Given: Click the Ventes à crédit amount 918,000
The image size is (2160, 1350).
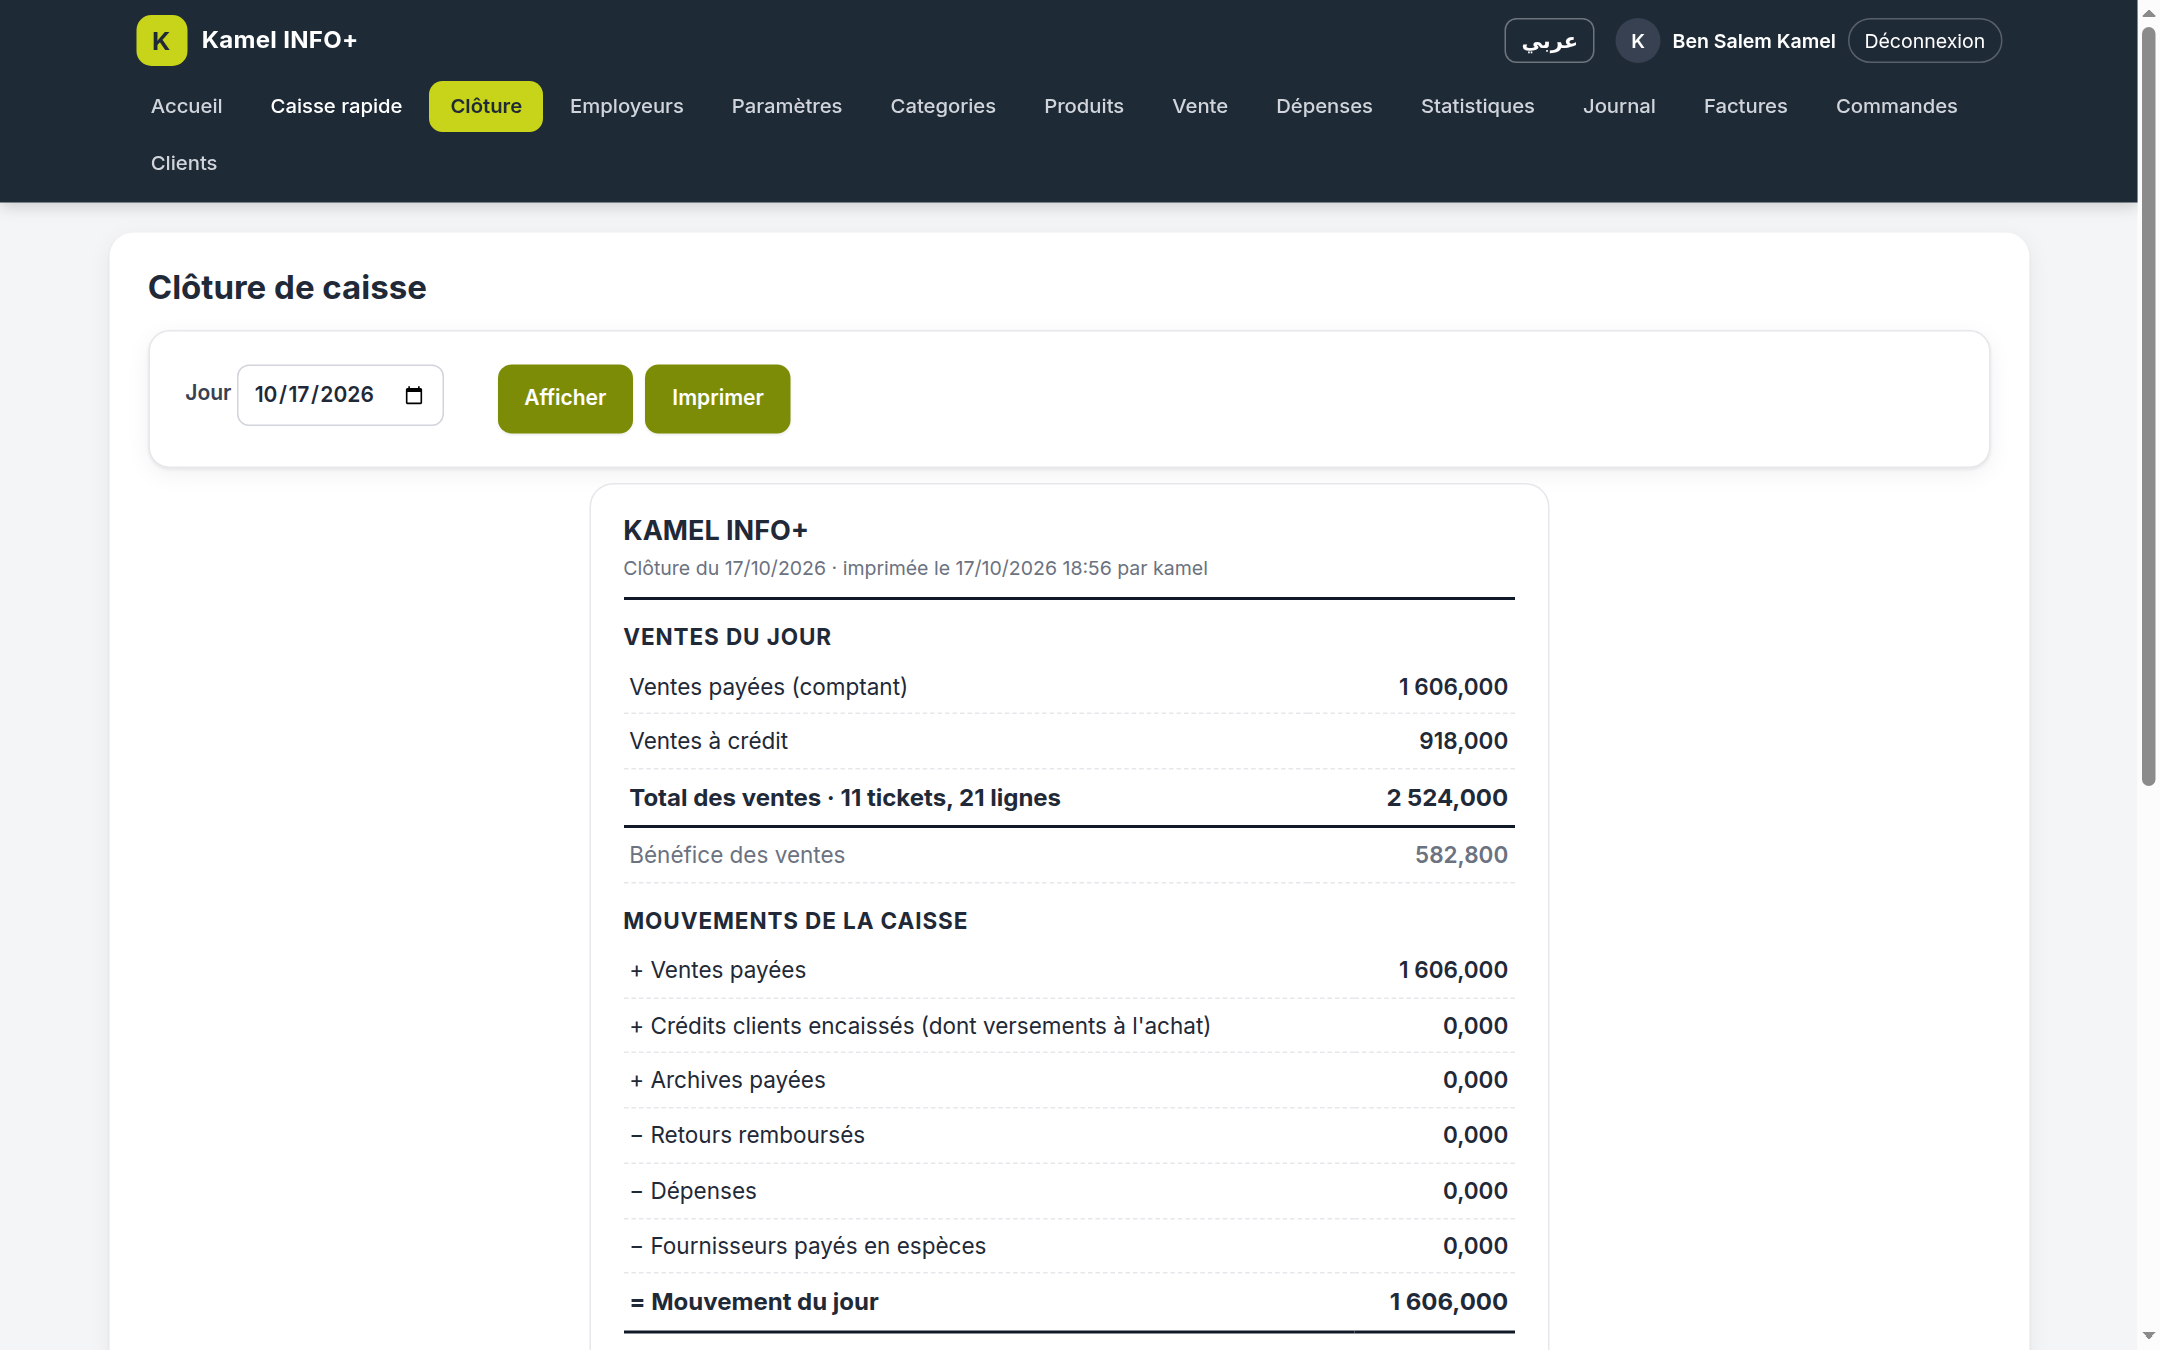Looking at the screenshot, I should tap(1463, 741).
